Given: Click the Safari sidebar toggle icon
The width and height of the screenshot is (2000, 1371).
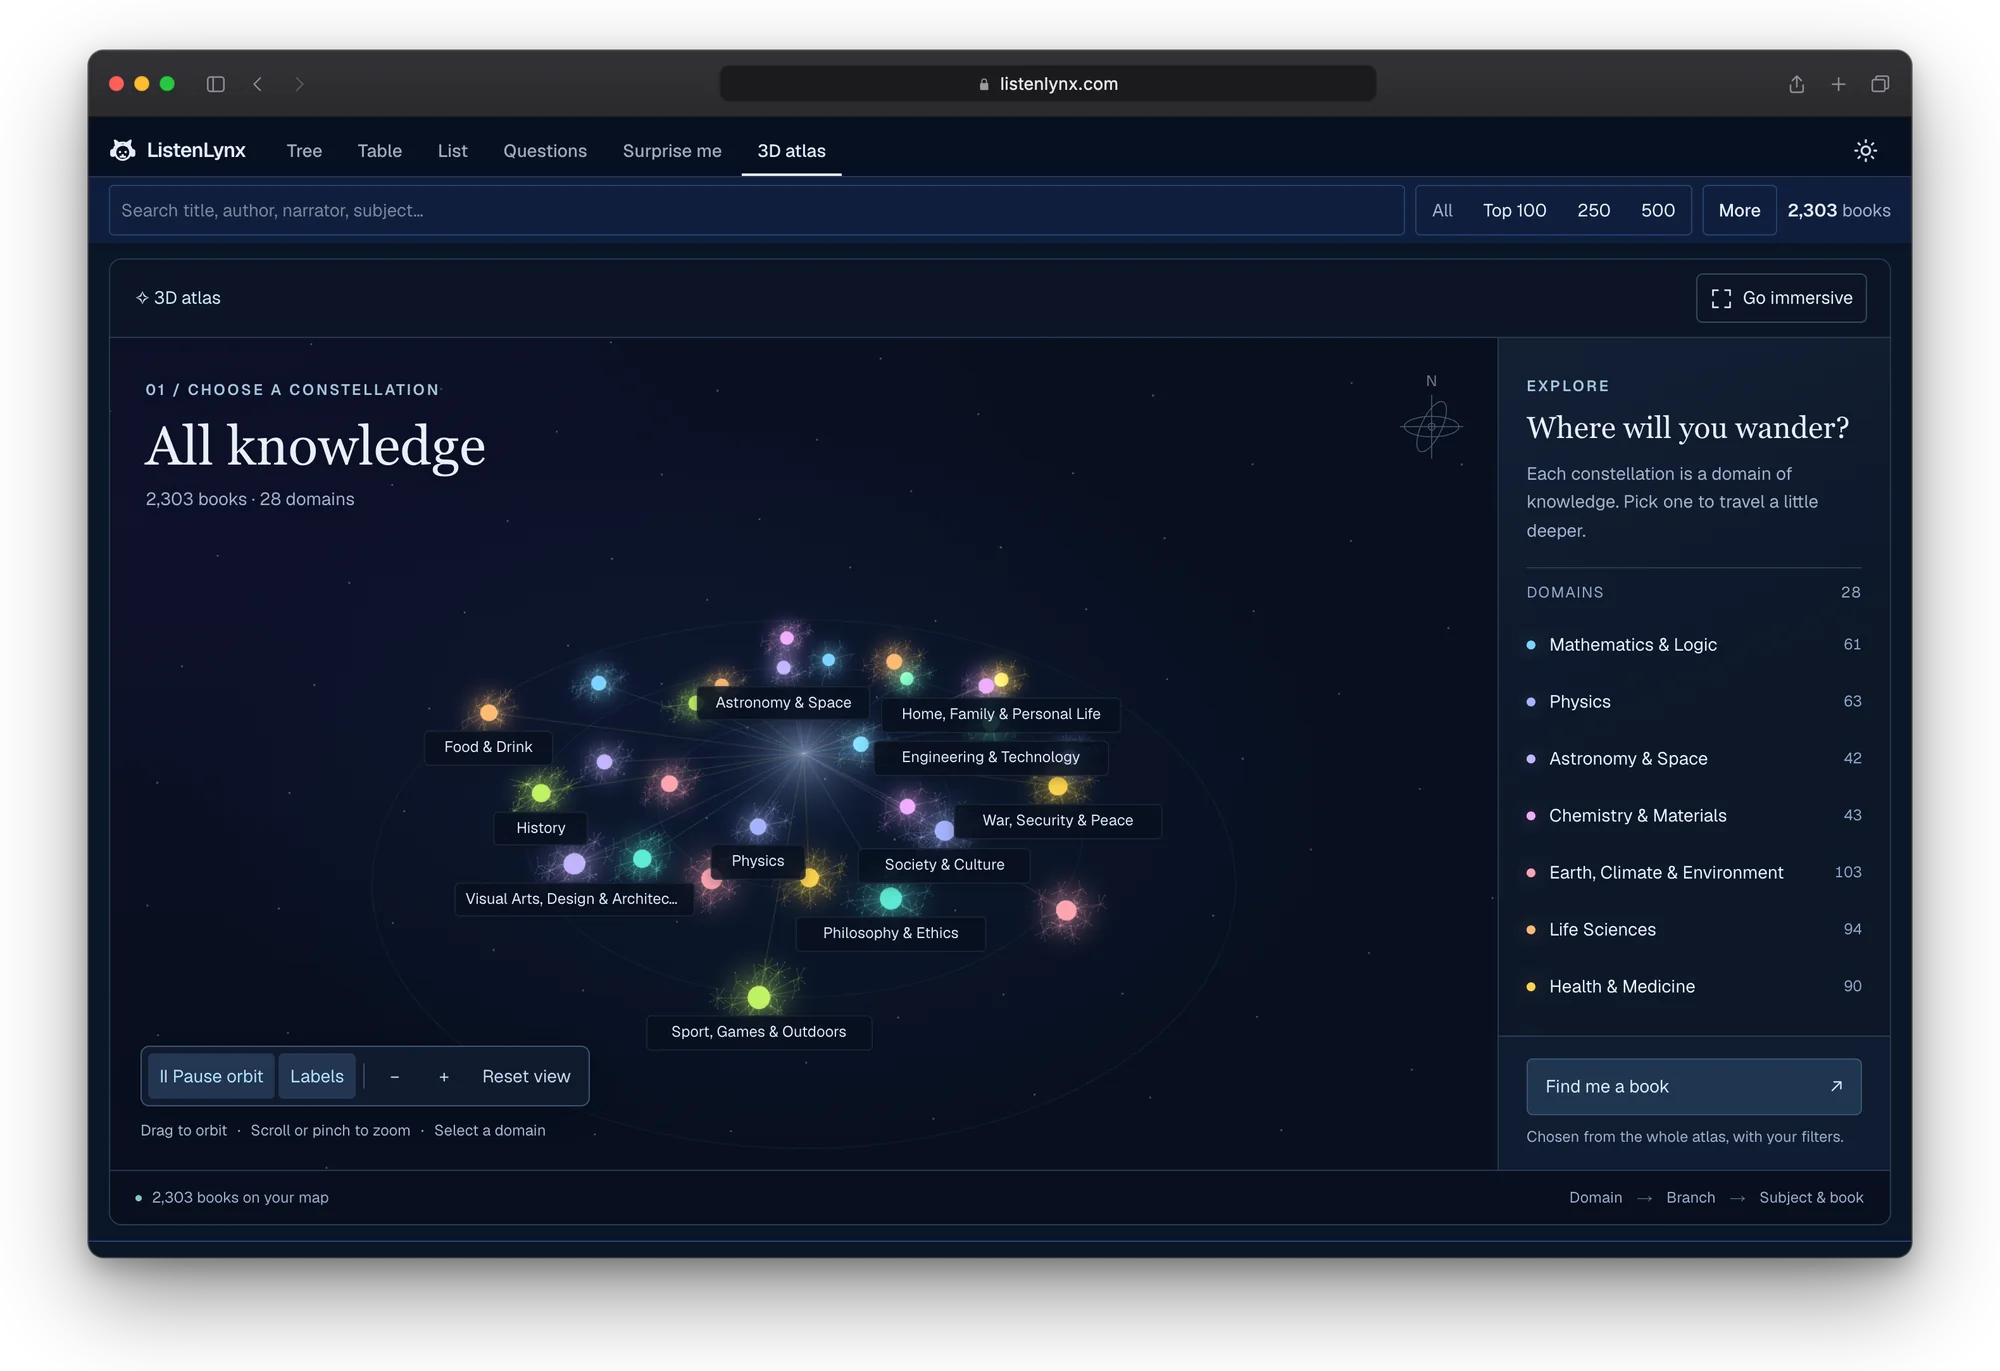Looking at the screenshot, I should (215, 84).
